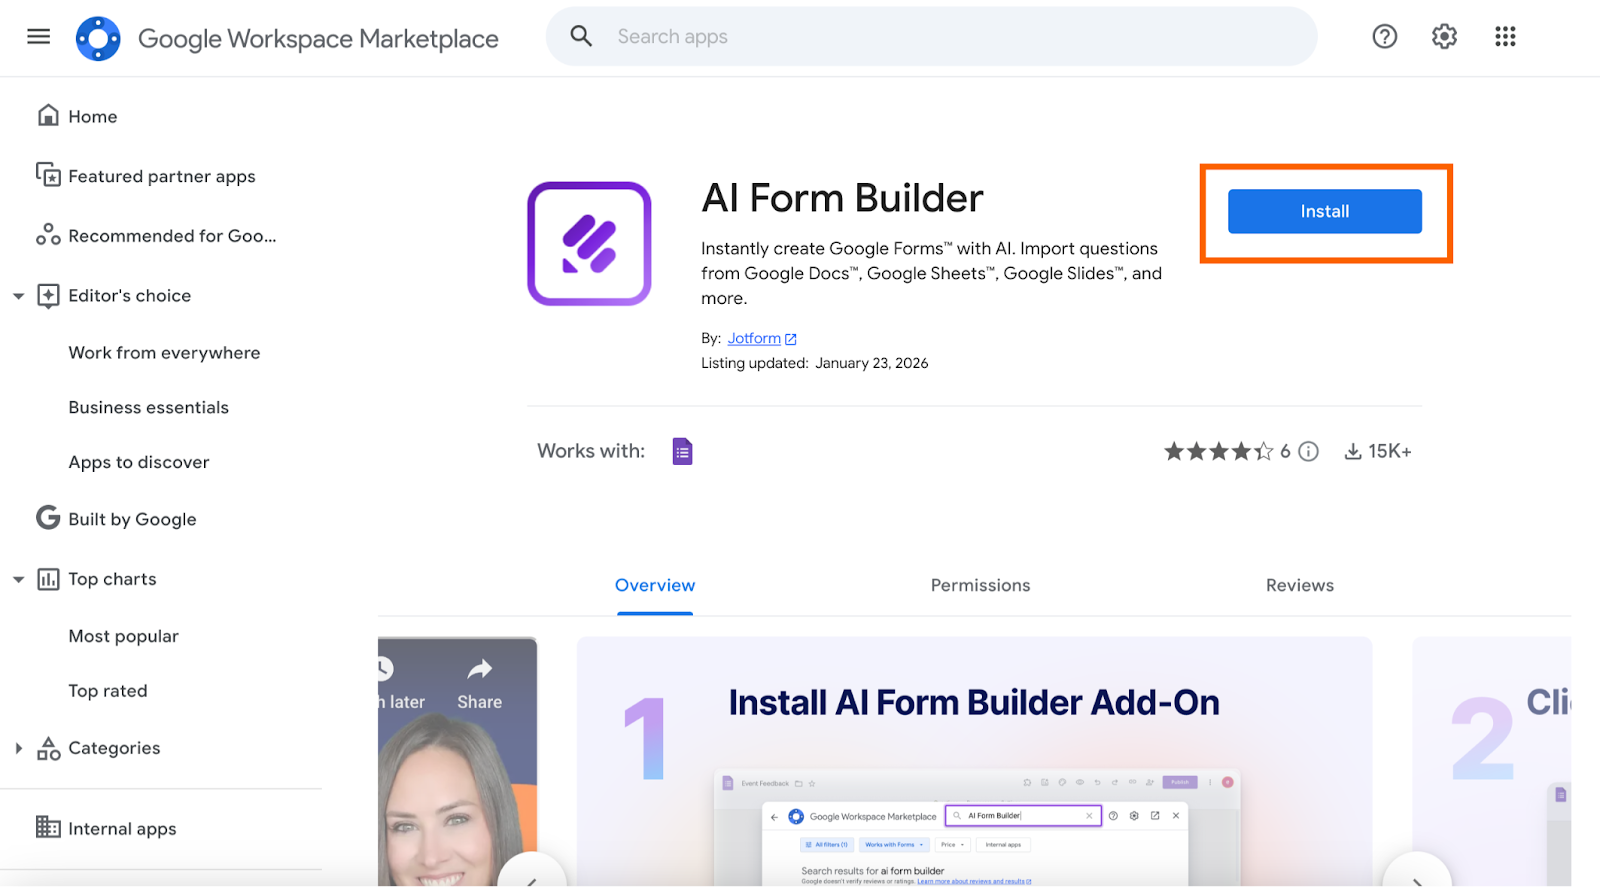Click the download count icon
1600x887 pixels.
coord(1353,451)
